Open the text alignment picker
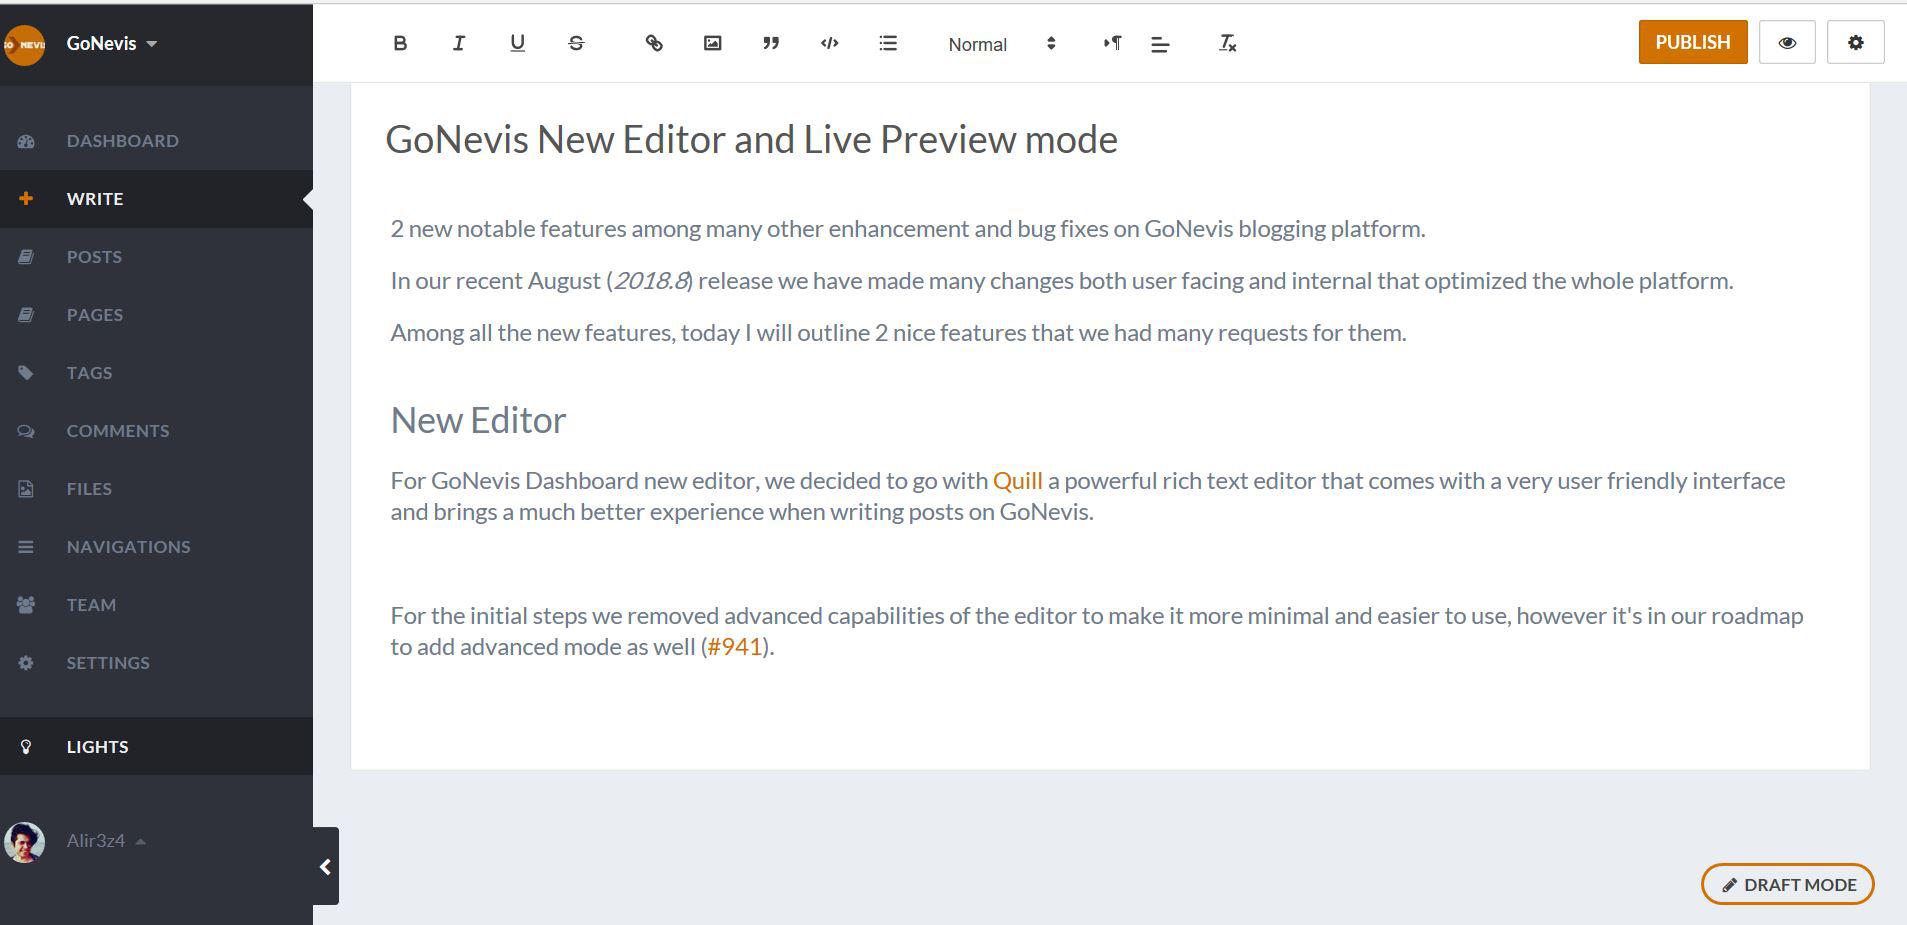The height and width of the screenshot is (925, 1907). point(1160,44)
